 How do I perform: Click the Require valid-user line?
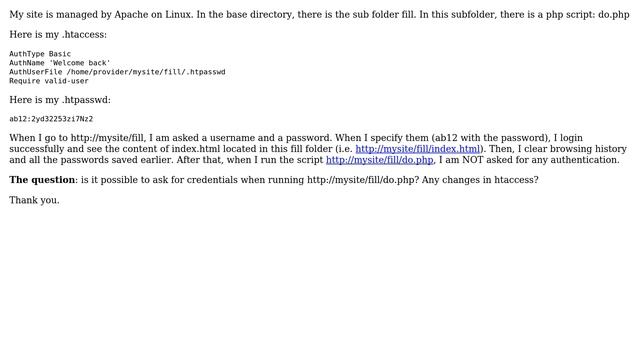tap(49, 81)
